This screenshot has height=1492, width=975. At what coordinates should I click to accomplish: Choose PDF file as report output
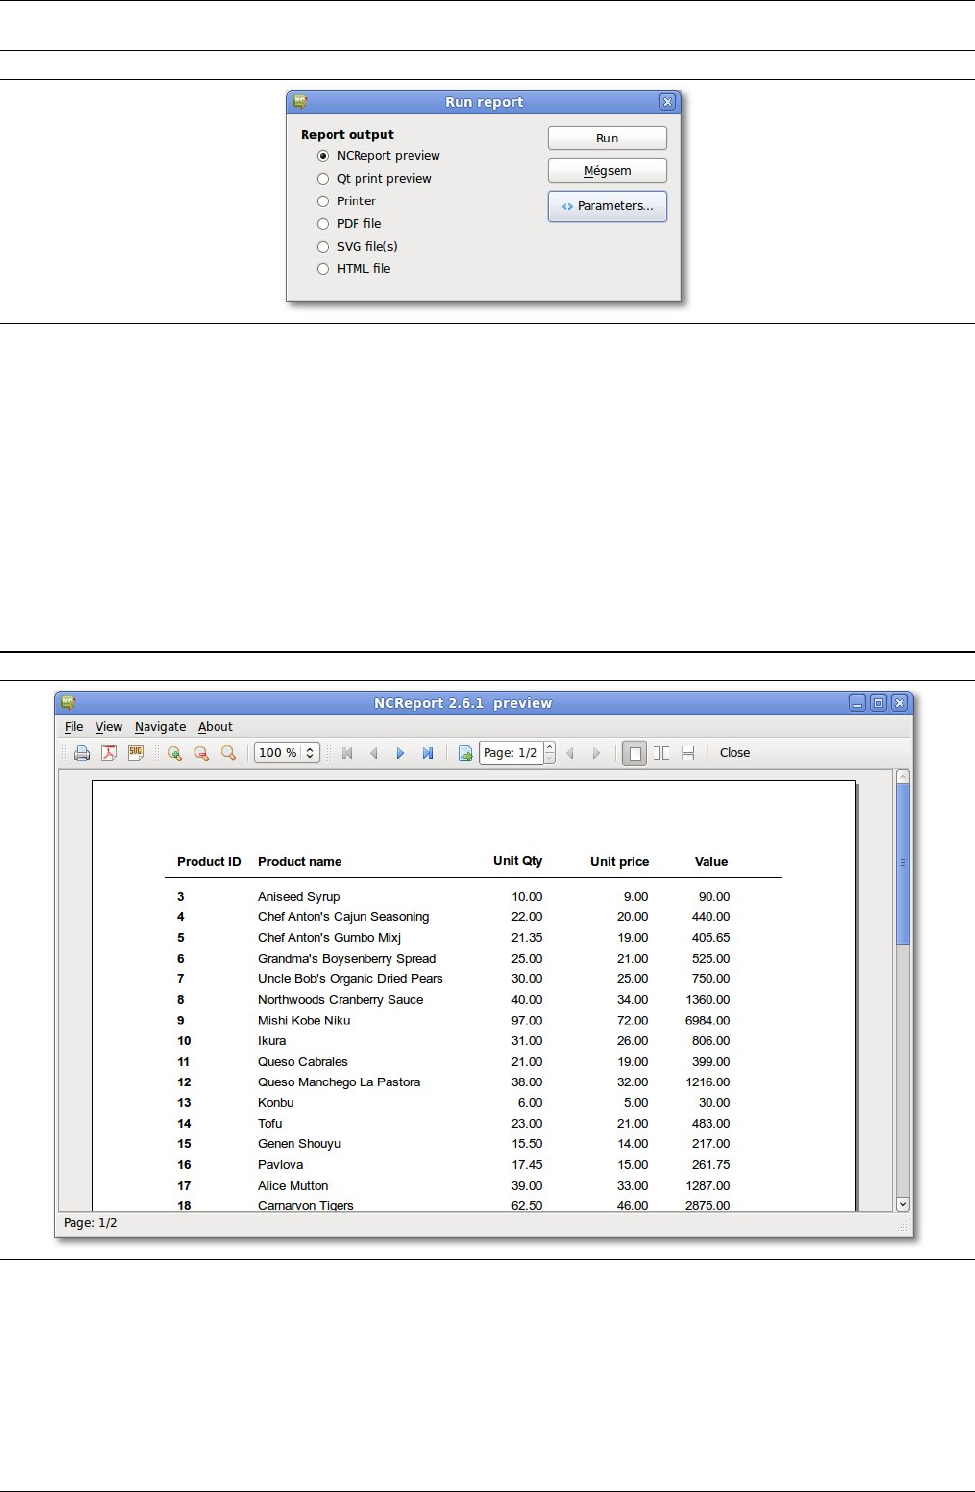(349, 224)
